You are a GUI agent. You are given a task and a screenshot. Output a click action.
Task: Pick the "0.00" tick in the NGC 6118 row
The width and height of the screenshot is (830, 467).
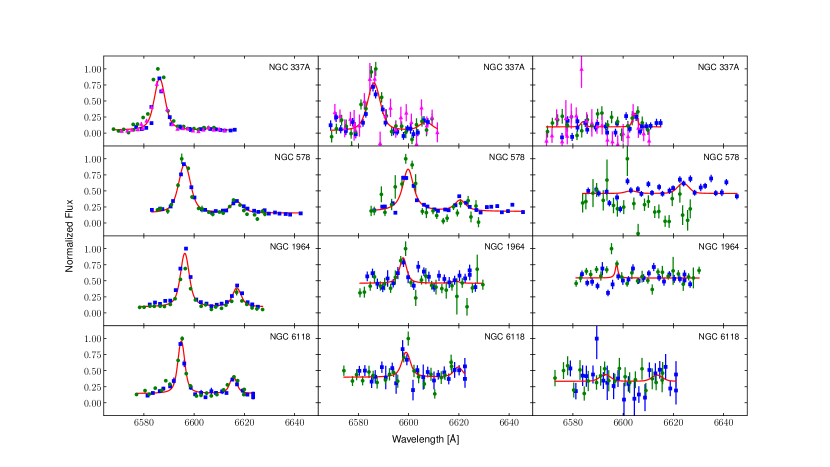click(93, 403)
